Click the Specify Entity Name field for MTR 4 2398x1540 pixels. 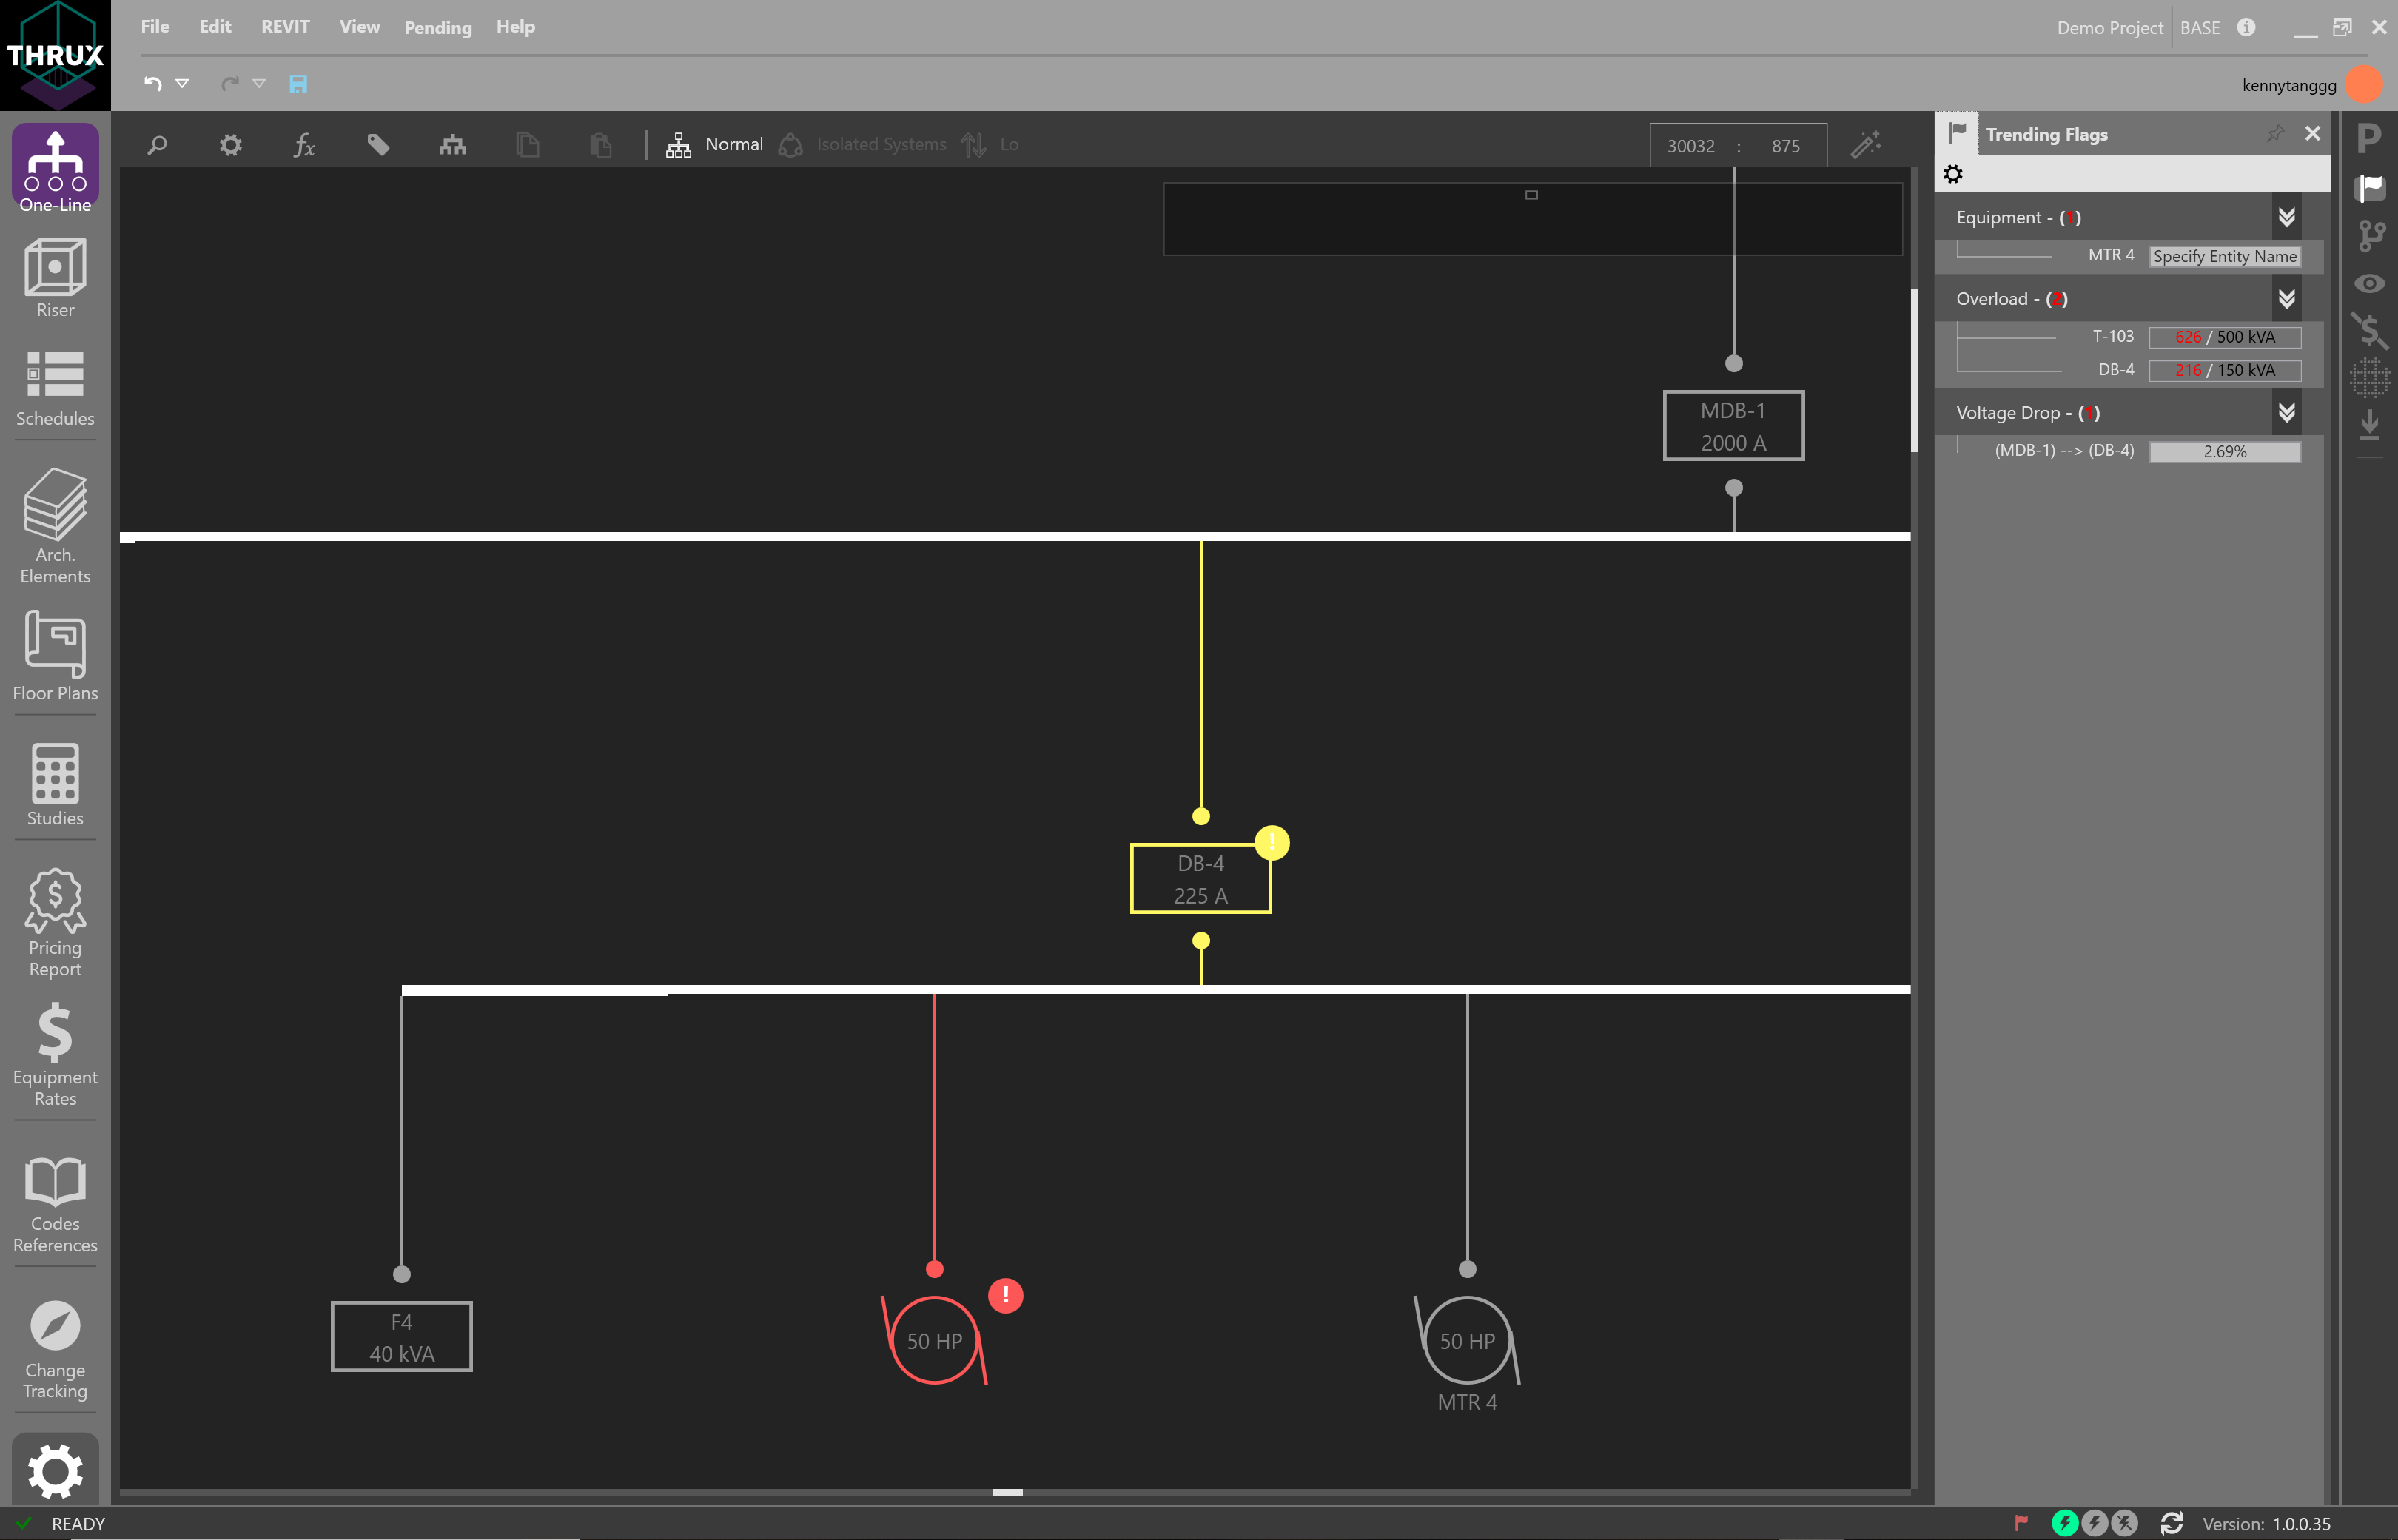tap(2225, 256)
